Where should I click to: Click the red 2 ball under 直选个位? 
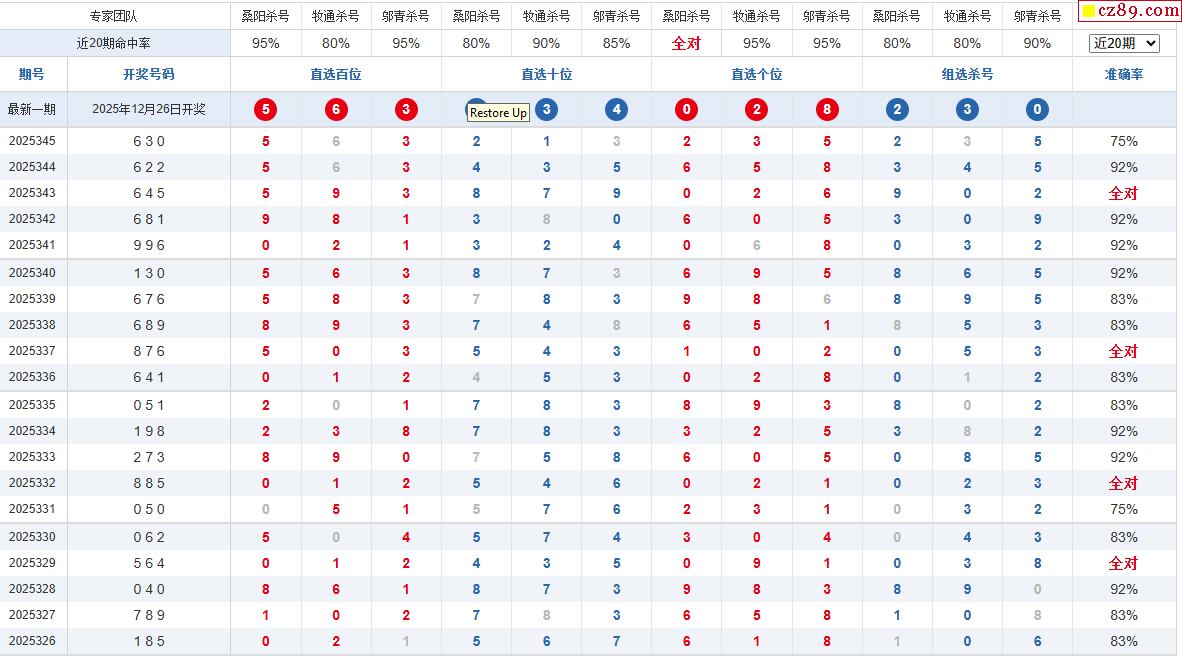[x=757, y=109]
